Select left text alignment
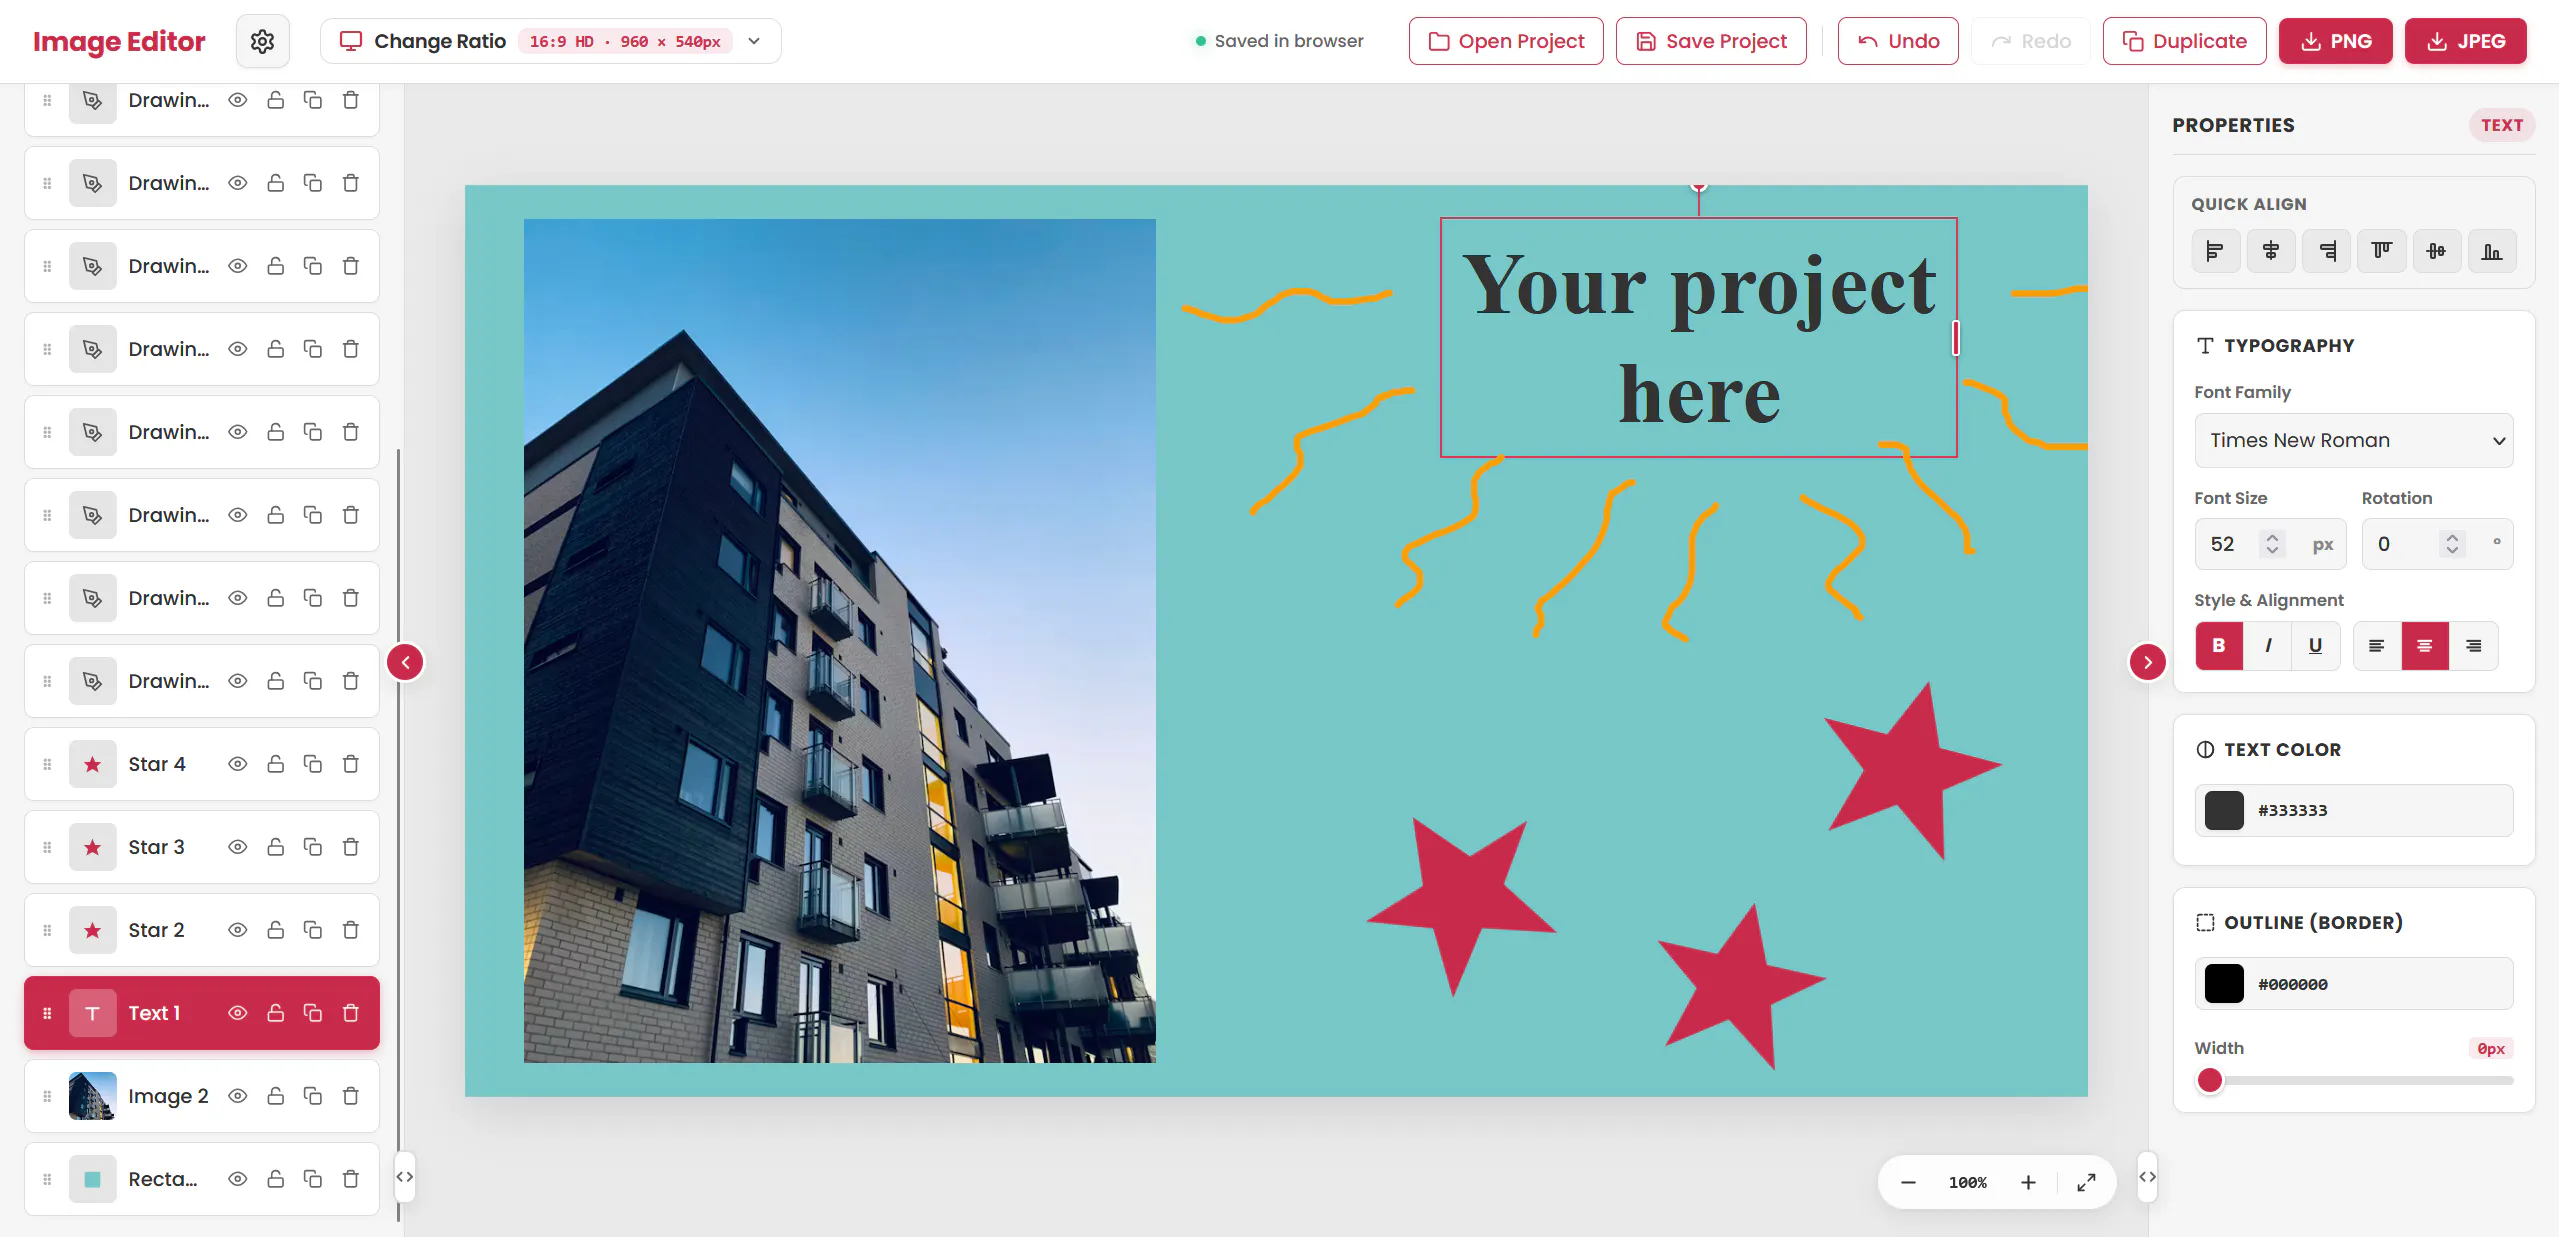 point(2377,646)
